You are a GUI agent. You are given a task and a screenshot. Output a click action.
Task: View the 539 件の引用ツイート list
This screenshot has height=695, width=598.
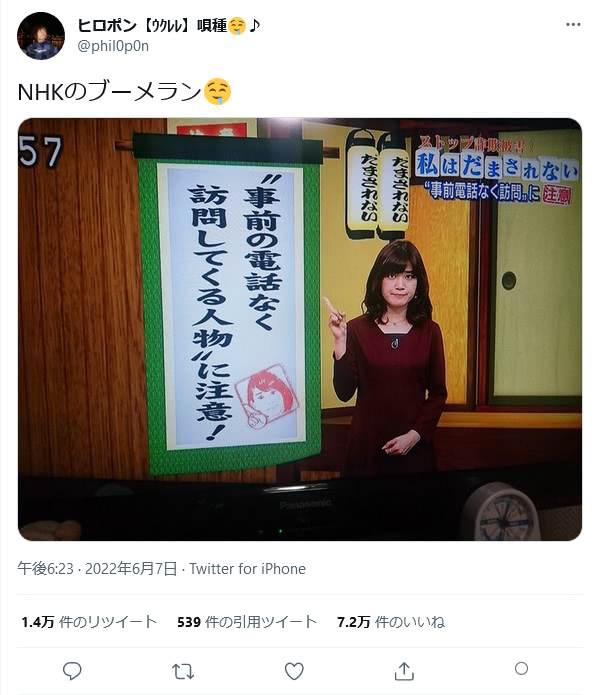coord(247,622)
